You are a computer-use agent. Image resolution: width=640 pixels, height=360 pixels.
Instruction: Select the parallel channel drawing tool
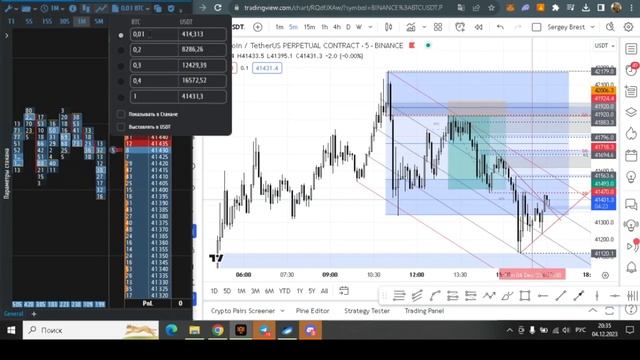coord(417,296)
